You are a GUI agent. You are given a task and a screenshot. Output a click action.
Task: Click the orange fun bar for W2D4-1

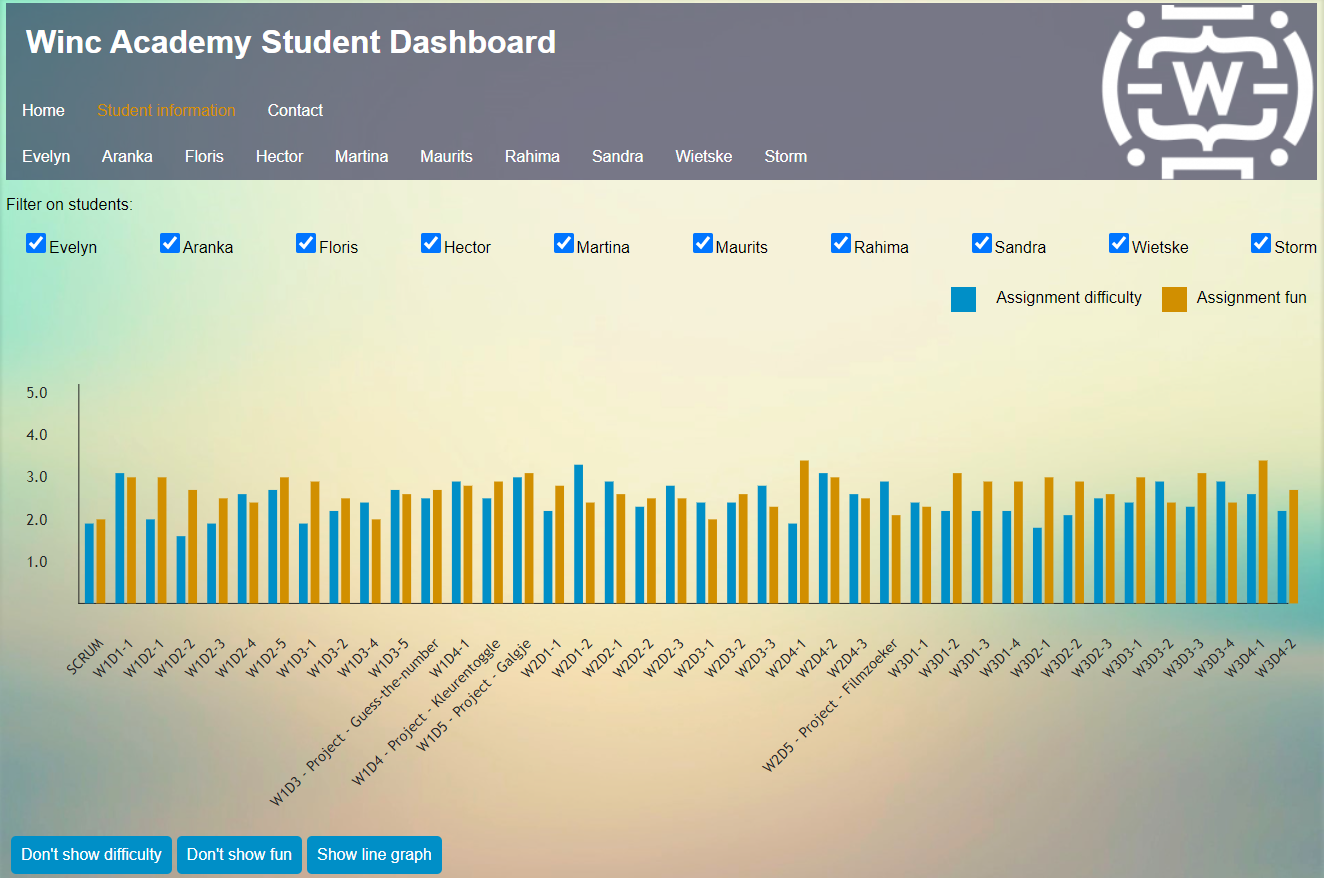coord(804,532)
